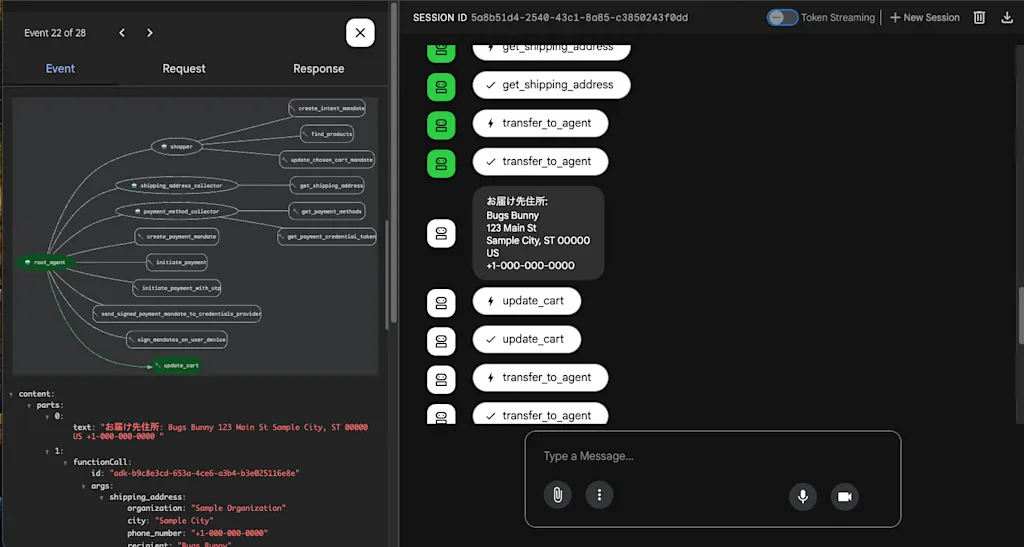Click the highlighted update_cart graph node
Viewport: 1024px width, 547px height.
(177, 366)
